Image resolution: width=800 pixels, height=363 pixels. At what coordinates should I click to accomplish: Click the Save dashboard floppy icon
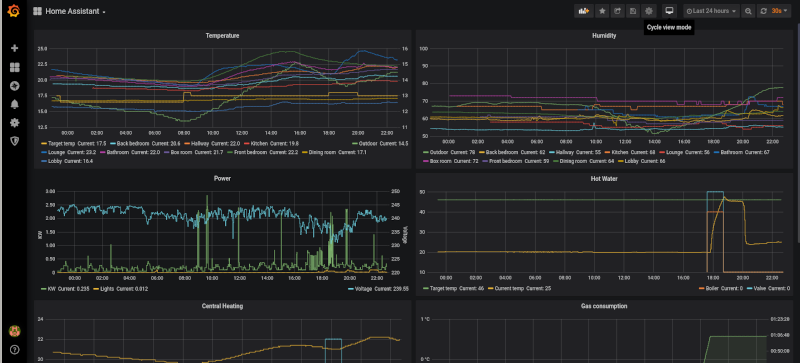(x=633, y=11)
